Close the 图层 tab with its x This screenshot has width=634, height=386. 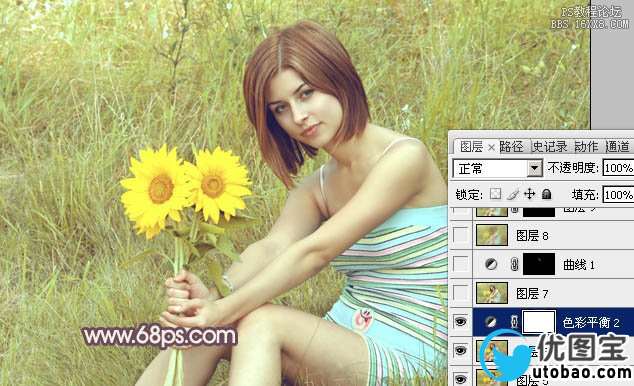[491, 148]
